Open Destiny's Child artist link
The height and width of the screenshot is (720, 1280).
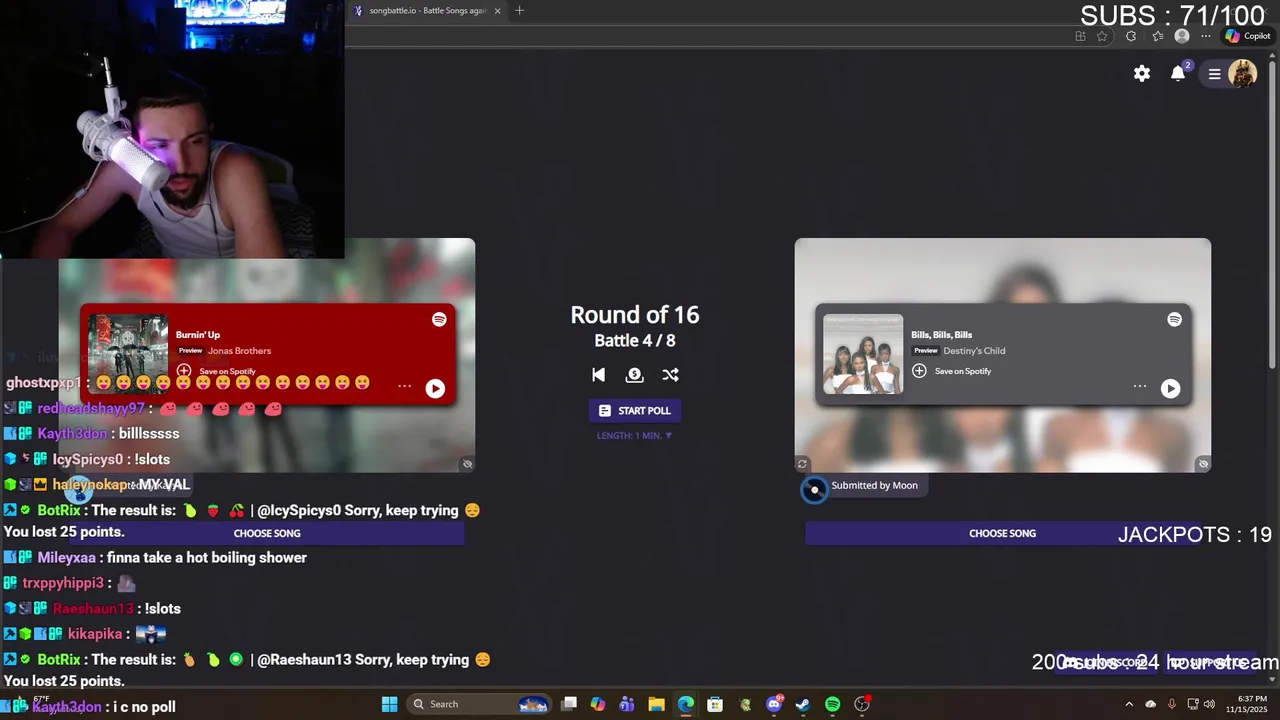pyautogui.click(x=974, y=351)
